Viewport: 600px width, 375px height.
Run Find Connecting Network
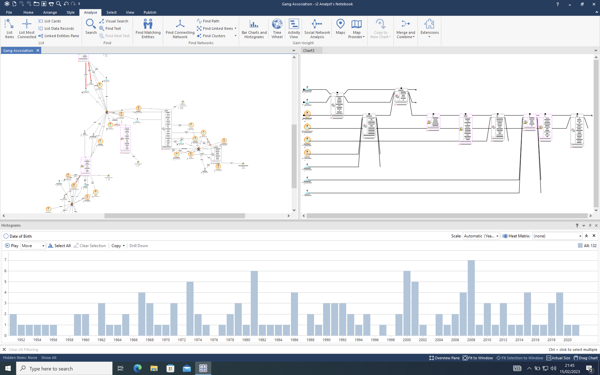point(180,28)
